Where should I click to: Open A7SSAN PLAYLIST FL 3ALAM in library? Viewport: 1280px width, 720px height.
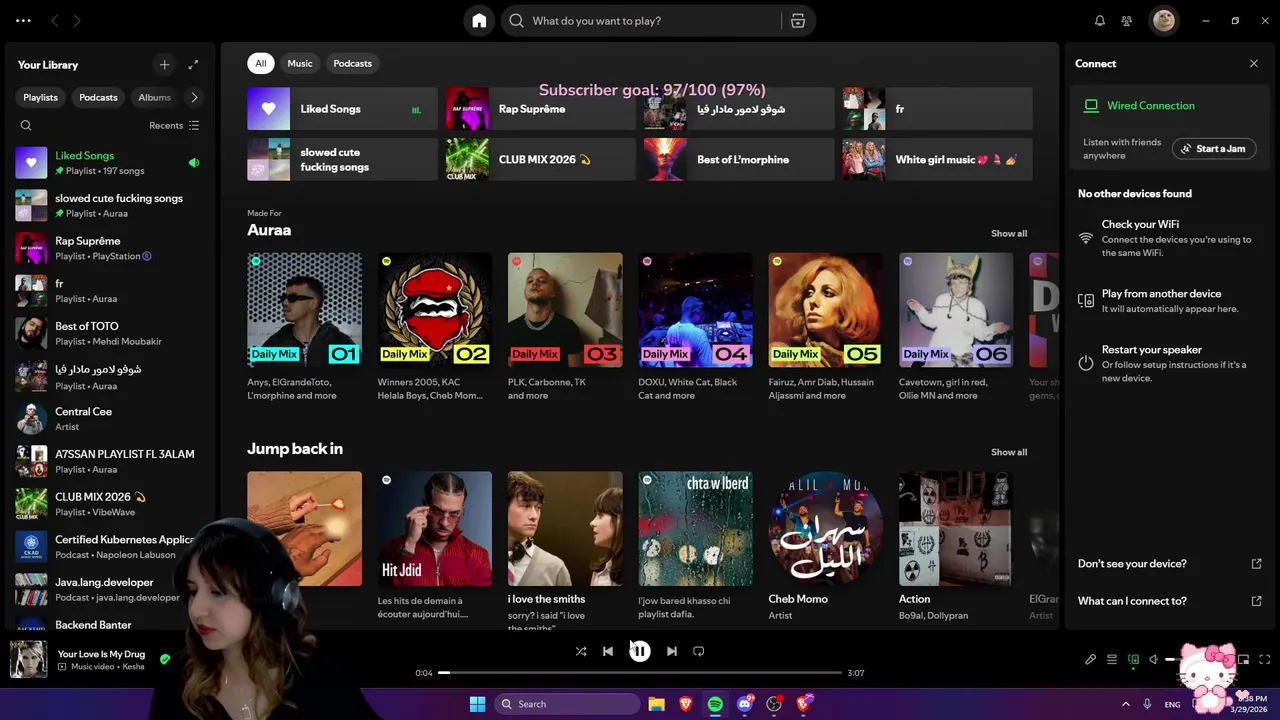[110, 461]
